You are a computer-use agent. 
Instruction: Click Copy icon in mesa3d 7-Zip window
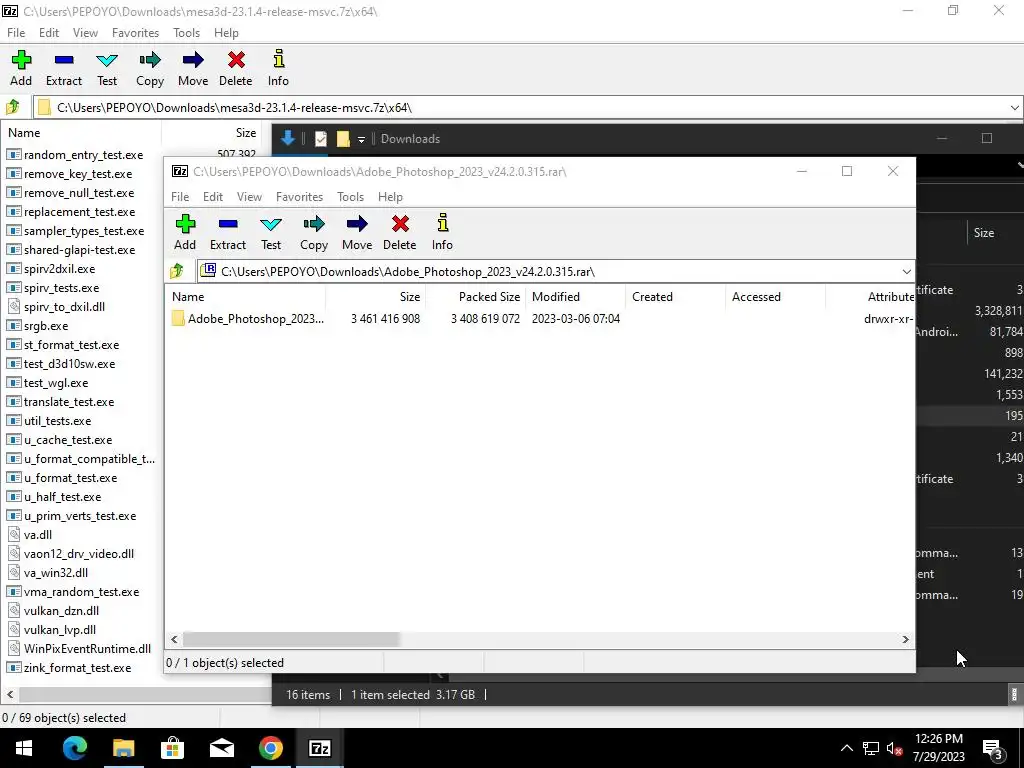coord(150,60)
